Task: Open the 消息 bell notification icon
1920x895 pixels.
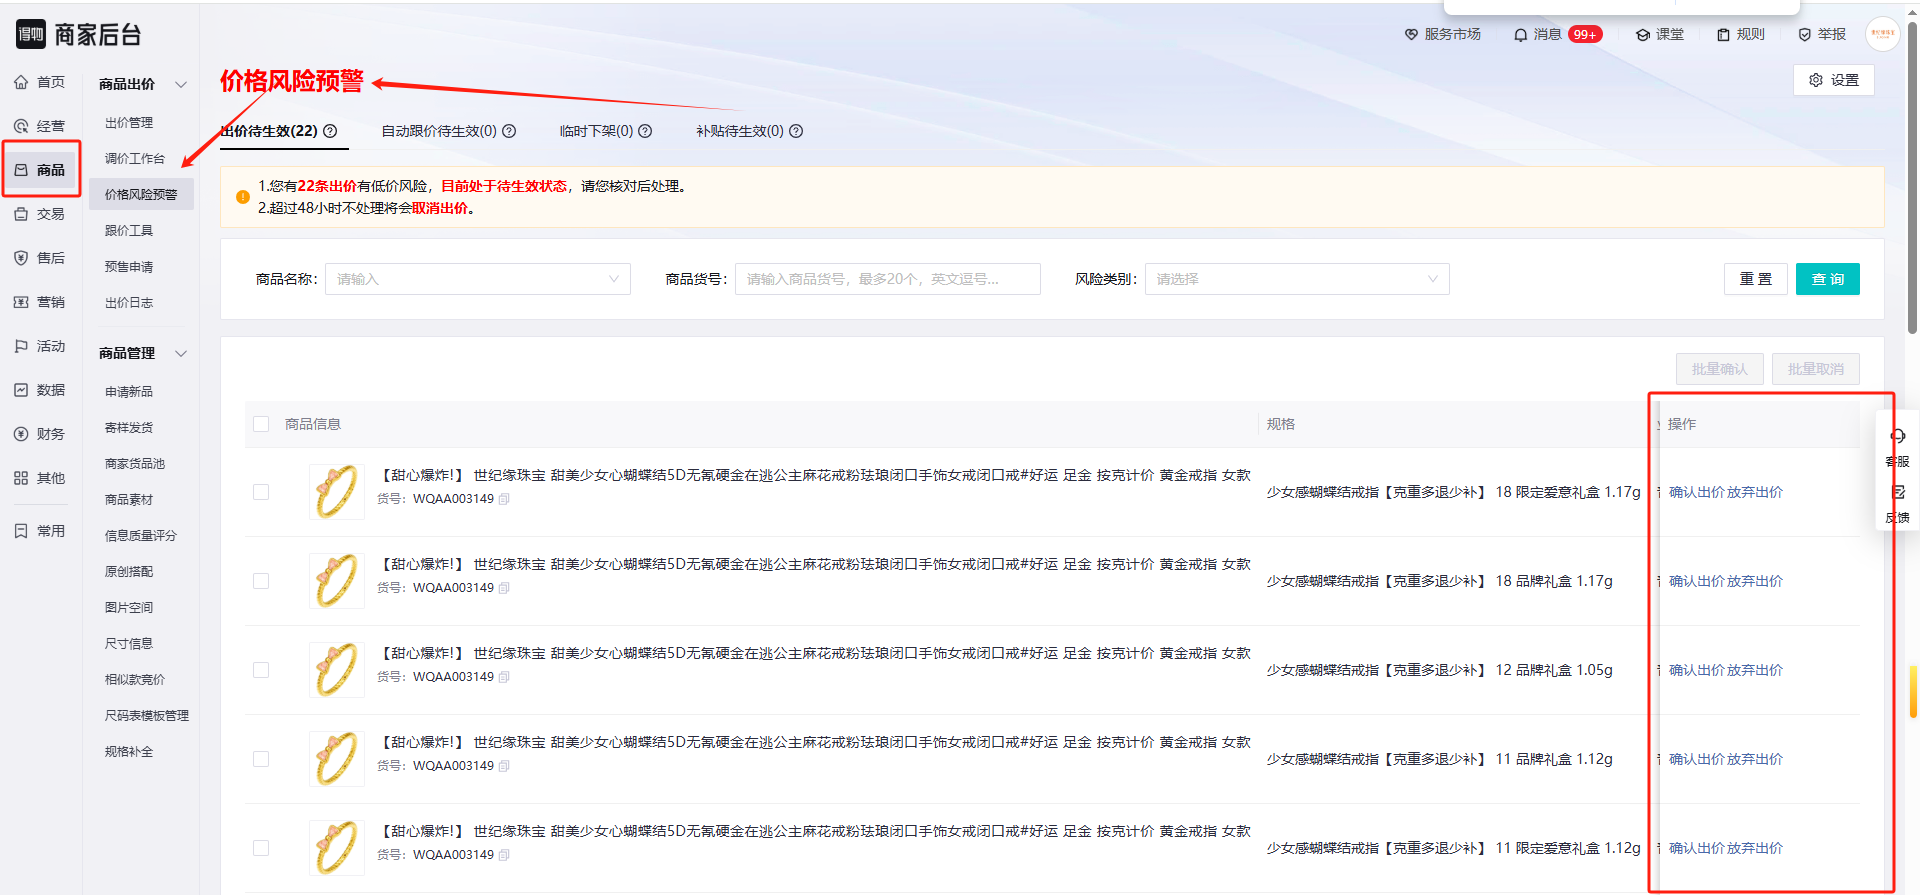Action: tap(1520, 35)
